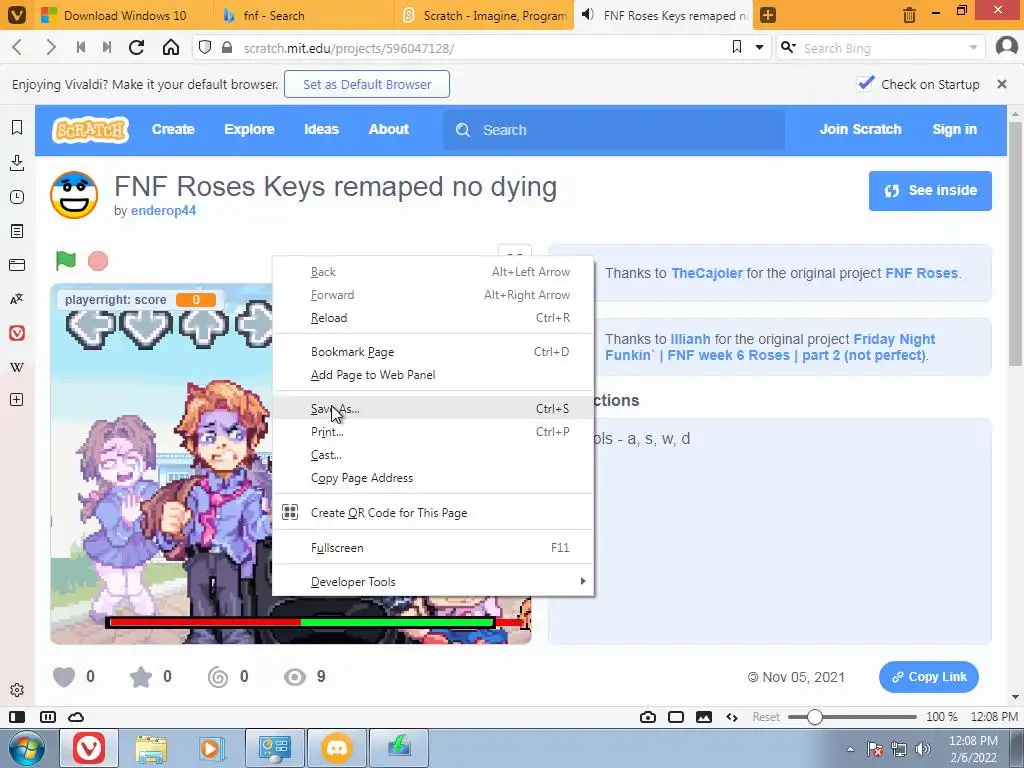Toggle the panel visibility in status bar
Image resolution: width=1024 pixels, height=768 pixels.
(17, 717)
